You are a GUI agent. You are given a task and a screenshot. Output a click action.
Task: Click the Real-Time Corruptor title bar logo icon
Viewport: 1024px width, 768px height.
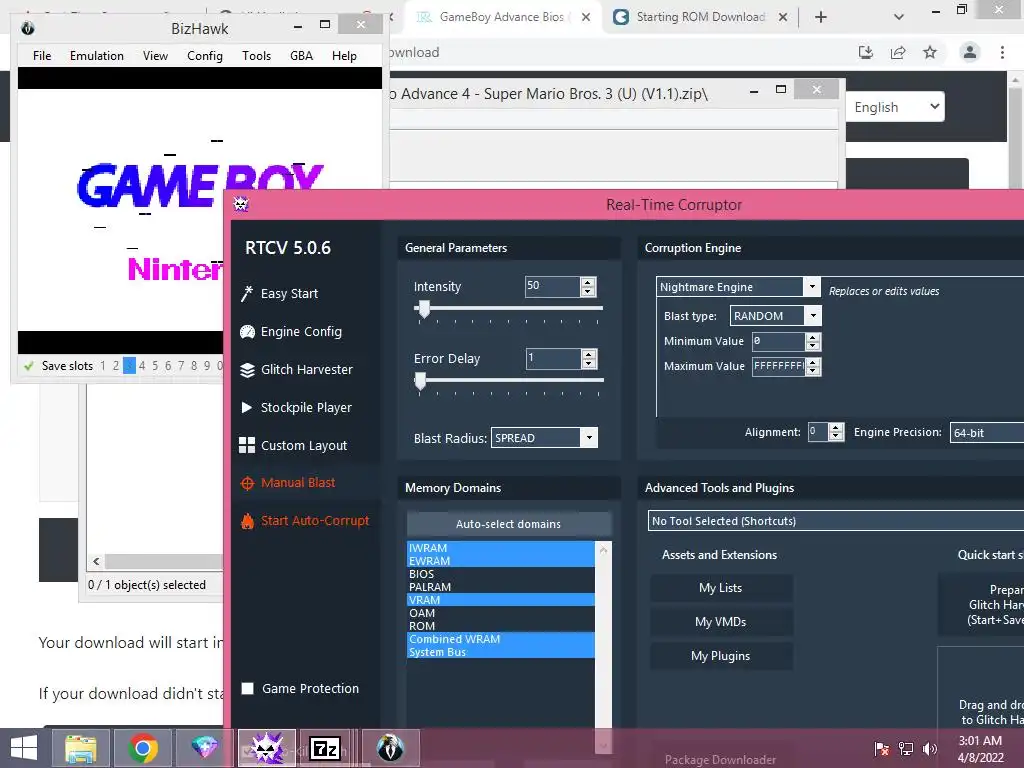(241, 204)
